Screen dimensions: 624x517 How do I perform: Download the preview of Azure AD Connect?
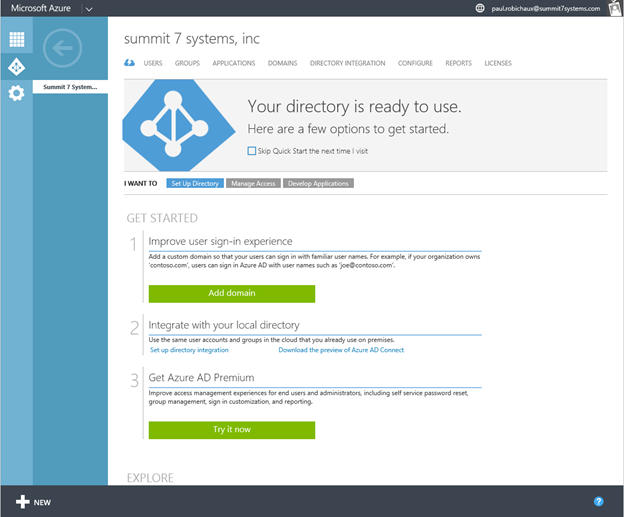coord(341,350)
